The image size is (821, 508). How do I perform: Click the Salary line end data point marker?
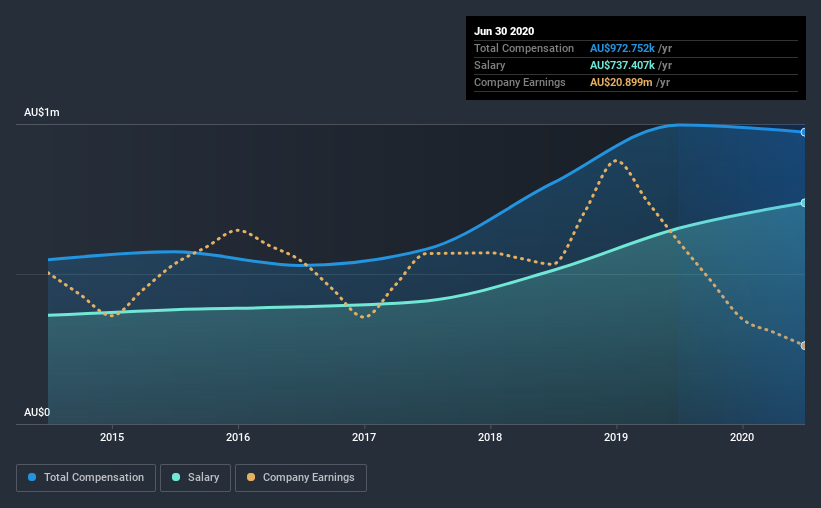click(x=804, y=203)
